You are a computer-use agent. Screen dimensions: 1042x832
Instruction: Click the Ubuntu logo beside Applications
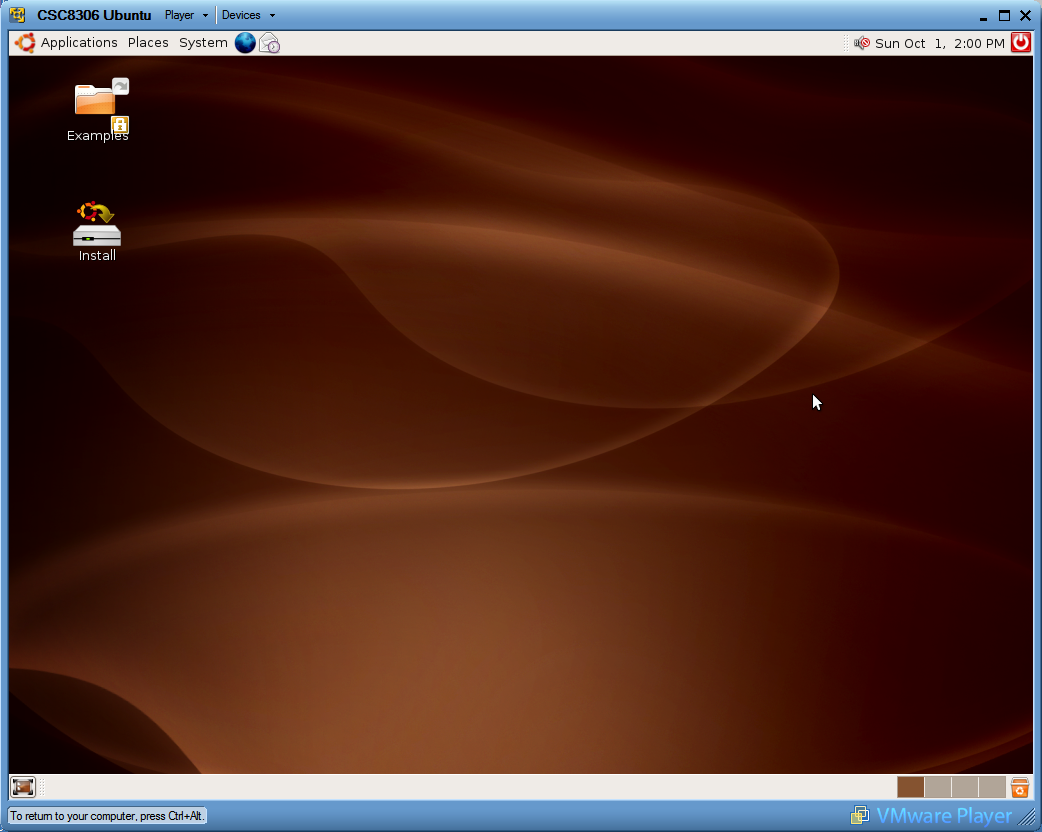pos(25,43)
